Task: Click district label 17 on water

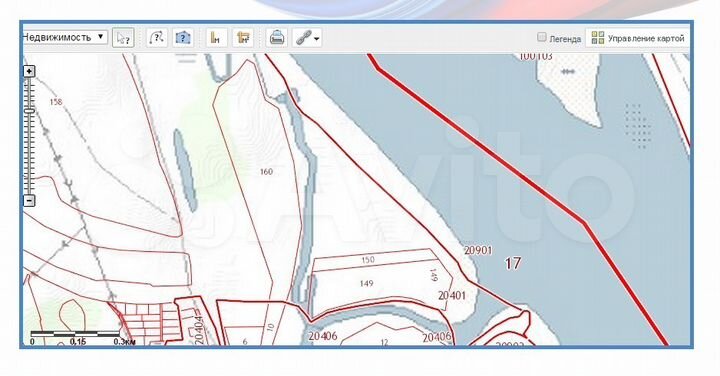Action: pyautogui.click(x=513, y=263)
